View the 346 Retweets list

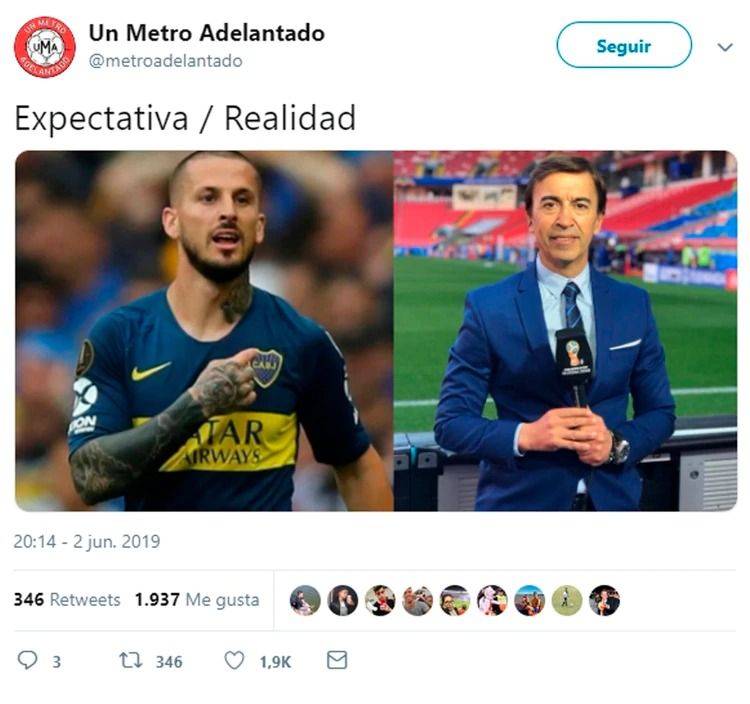[x=67, y=599]
